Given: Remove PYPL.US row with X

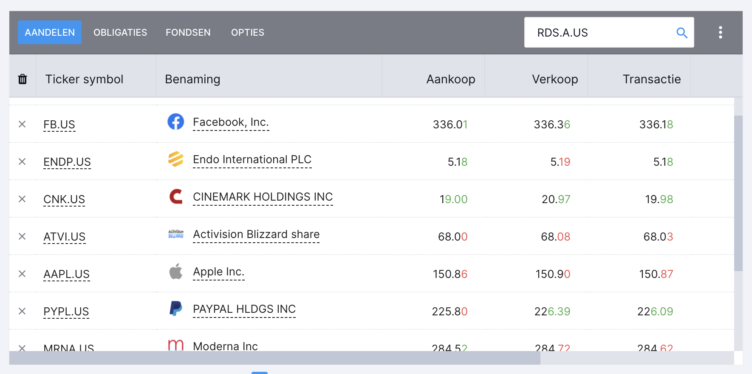Looking at the screenshot, I should 22,311.
